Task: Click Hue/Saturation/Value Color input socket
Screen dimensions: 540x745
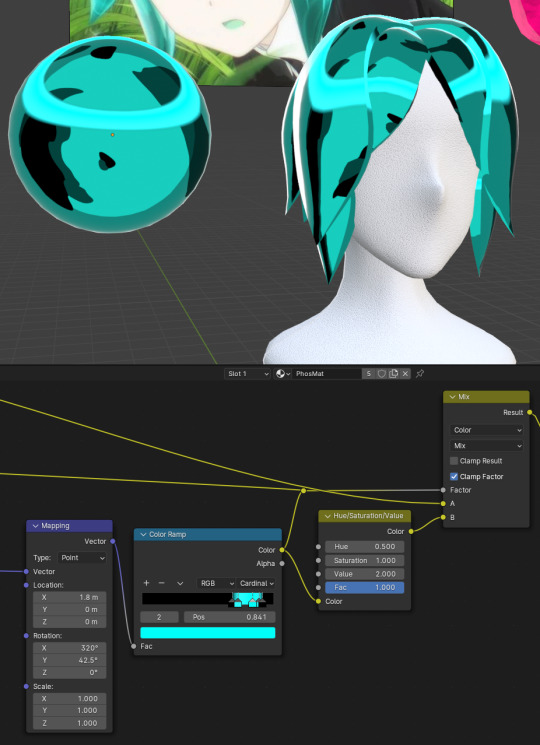Action: [x=318, y=602]
